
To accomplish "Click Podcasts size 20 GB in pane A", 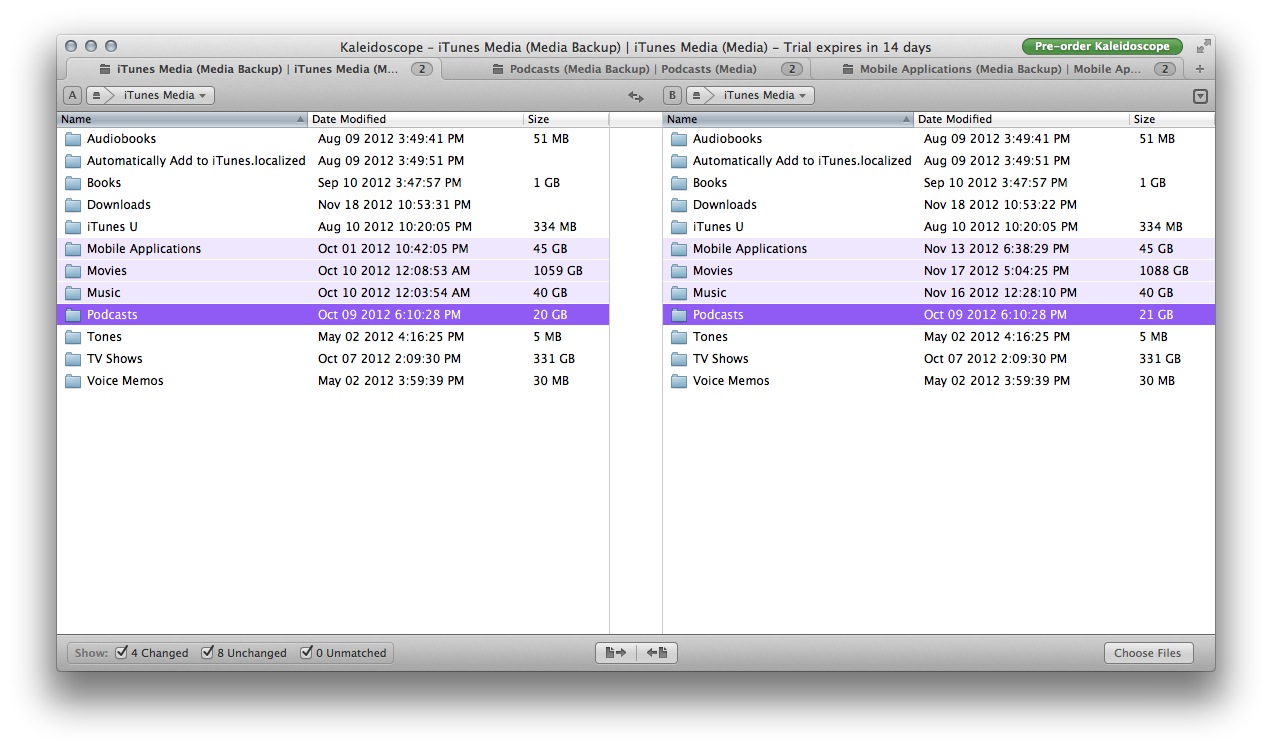I will pyautogui.click(x=550, y=315).
